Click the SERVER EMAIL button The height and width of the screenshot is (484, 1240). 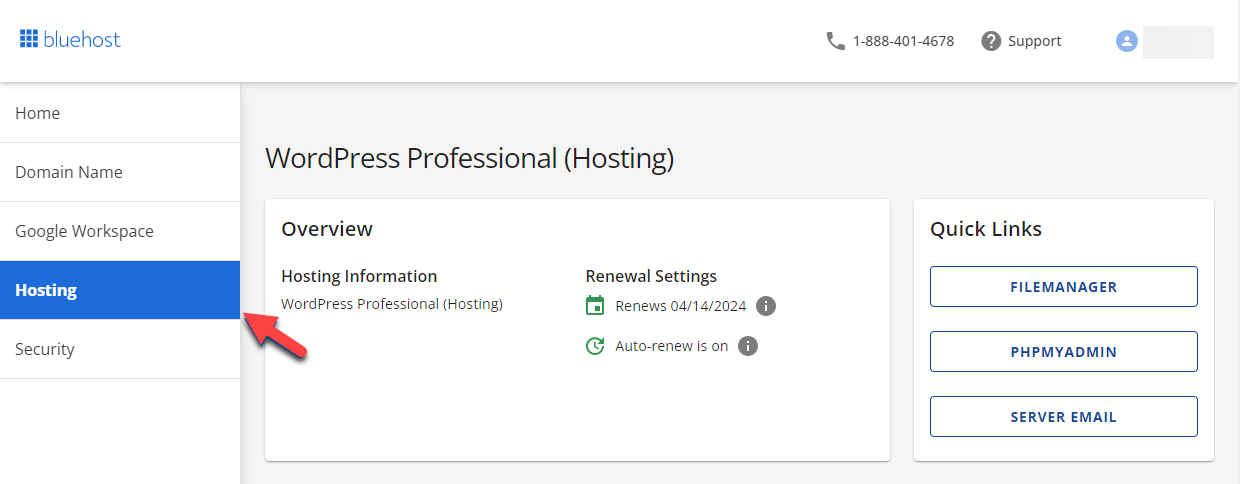1064,417
